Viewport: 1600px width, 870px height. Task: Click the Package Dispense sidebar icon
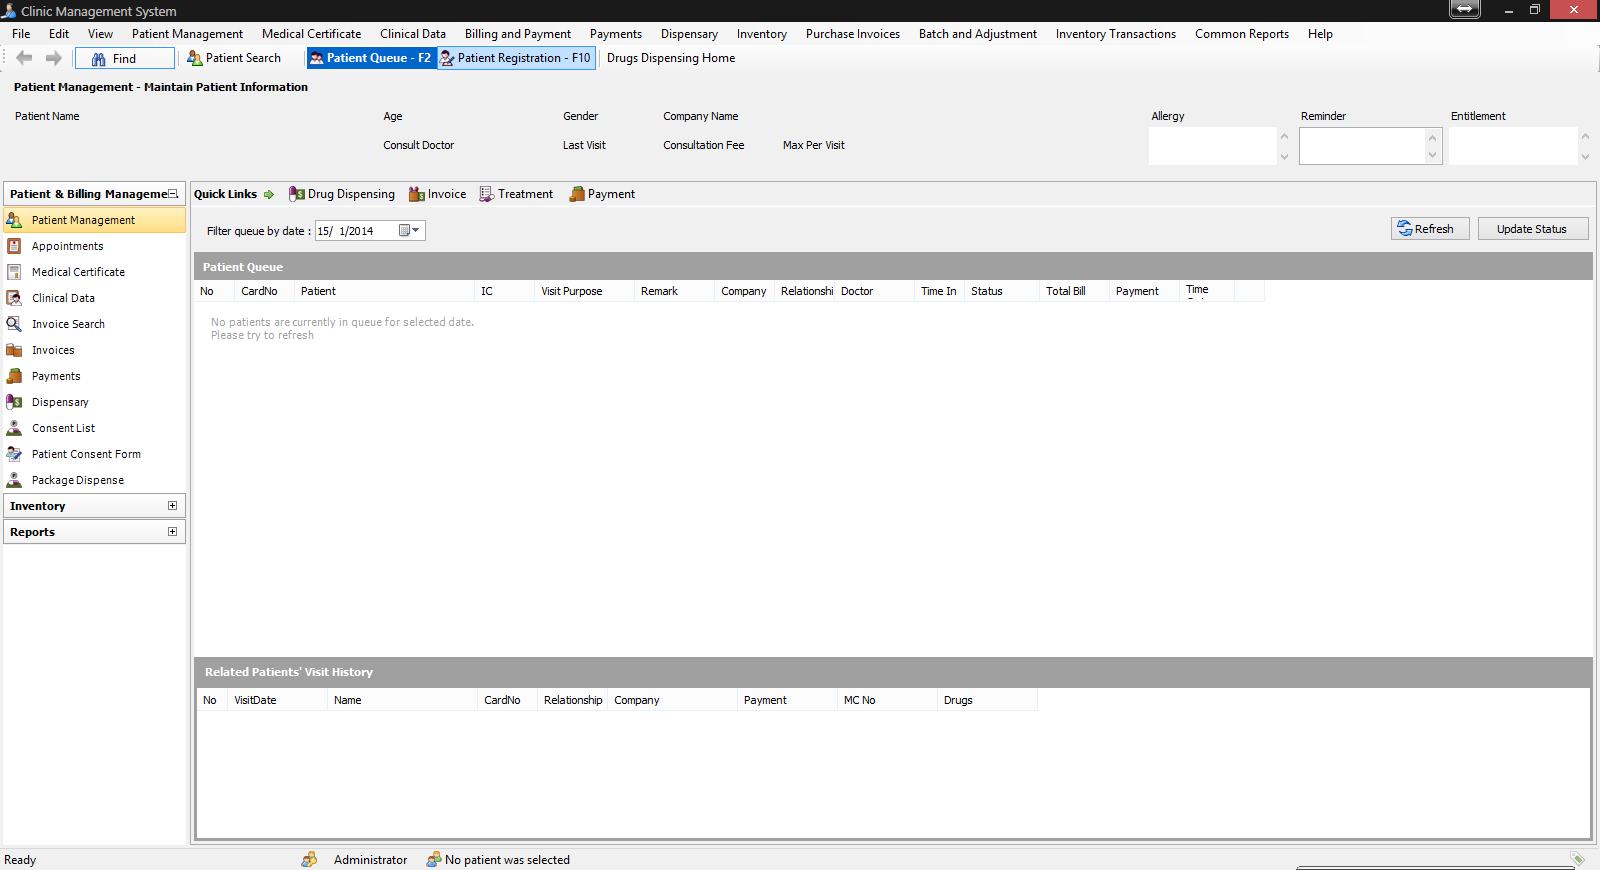click(x=14, y=480)
